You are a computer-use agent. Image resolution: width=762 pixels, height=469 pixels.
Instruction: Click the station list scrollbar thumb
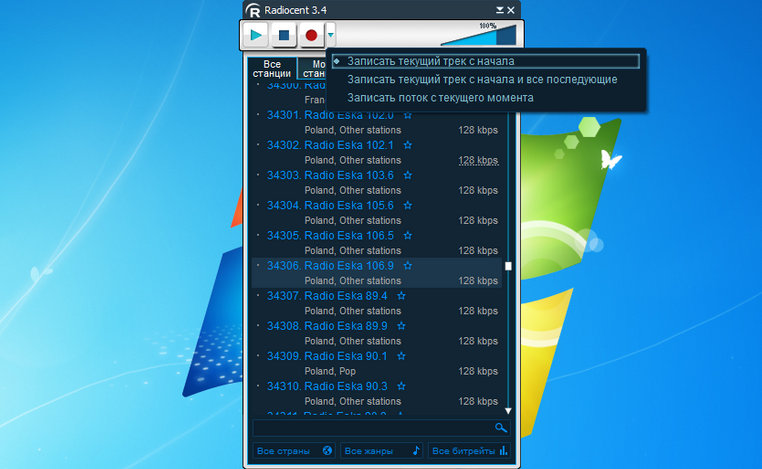click(x=508, y=266)
